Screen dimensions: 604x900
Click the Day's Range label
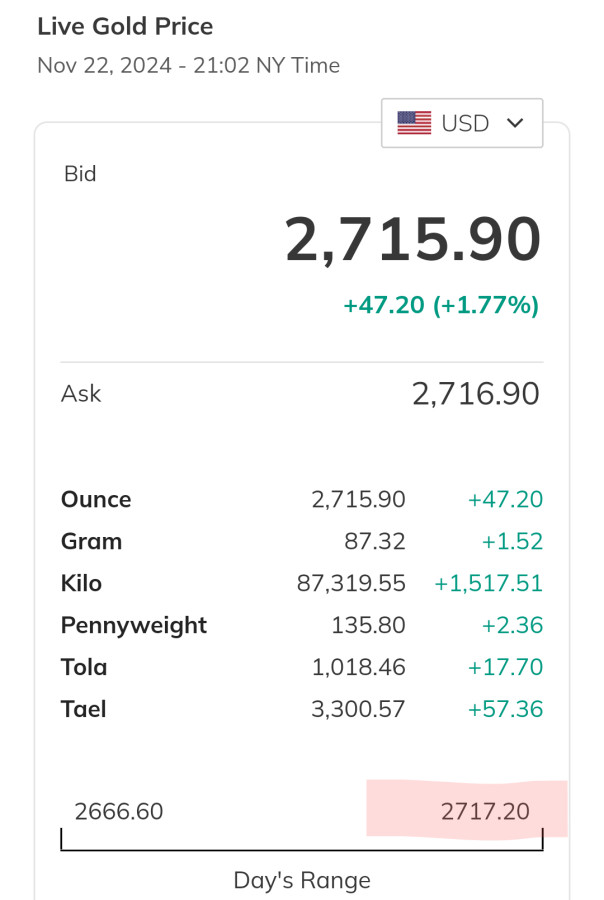tap(302, 880)
